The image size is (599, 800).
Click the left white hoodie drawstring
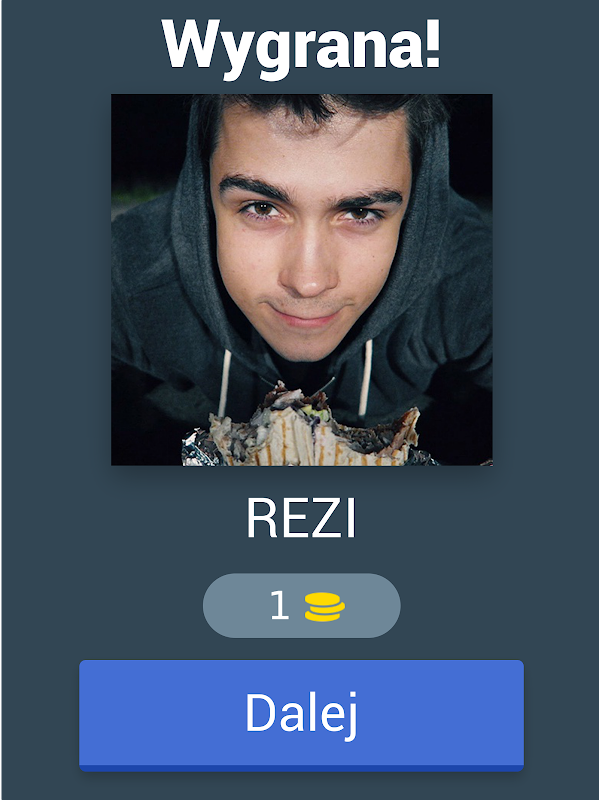click(224, 383)
